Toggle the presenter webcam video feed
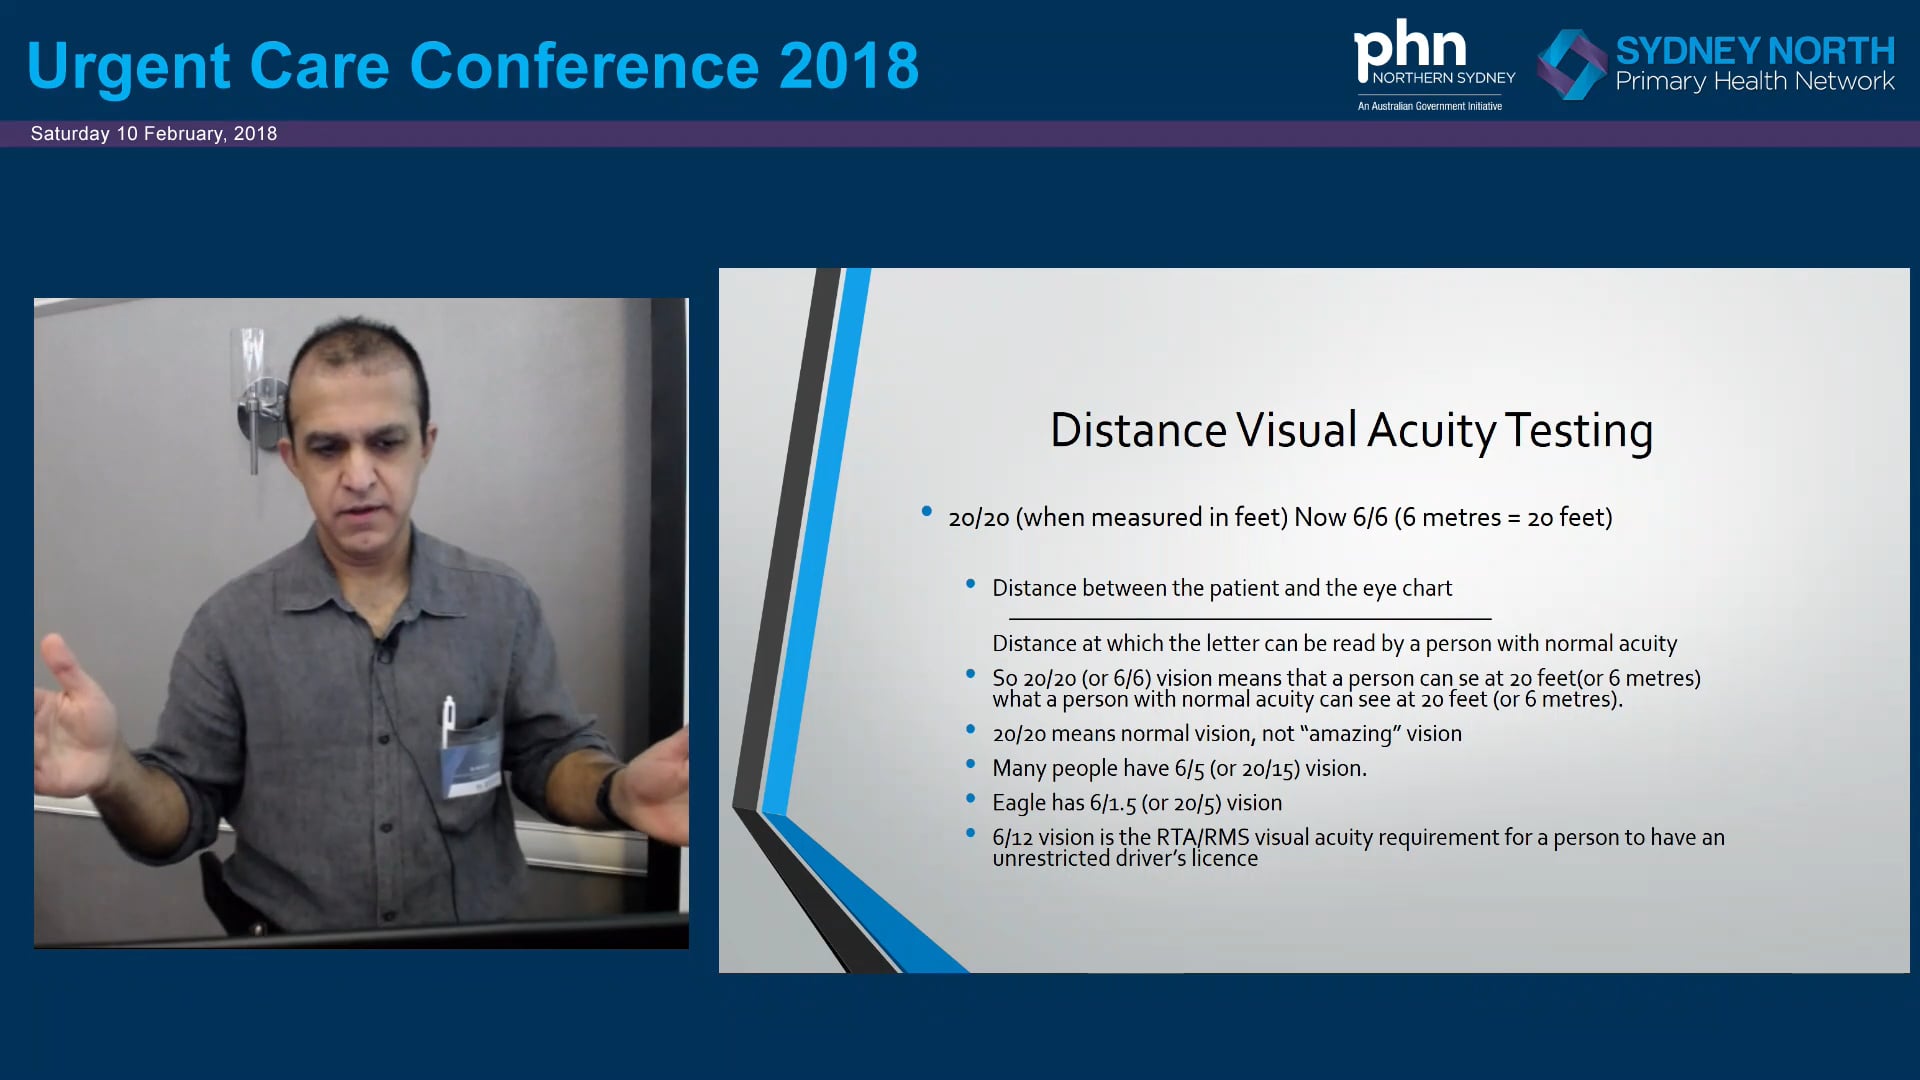The height and width of the screenshot is (1080, 1920). tap(361, 622)
